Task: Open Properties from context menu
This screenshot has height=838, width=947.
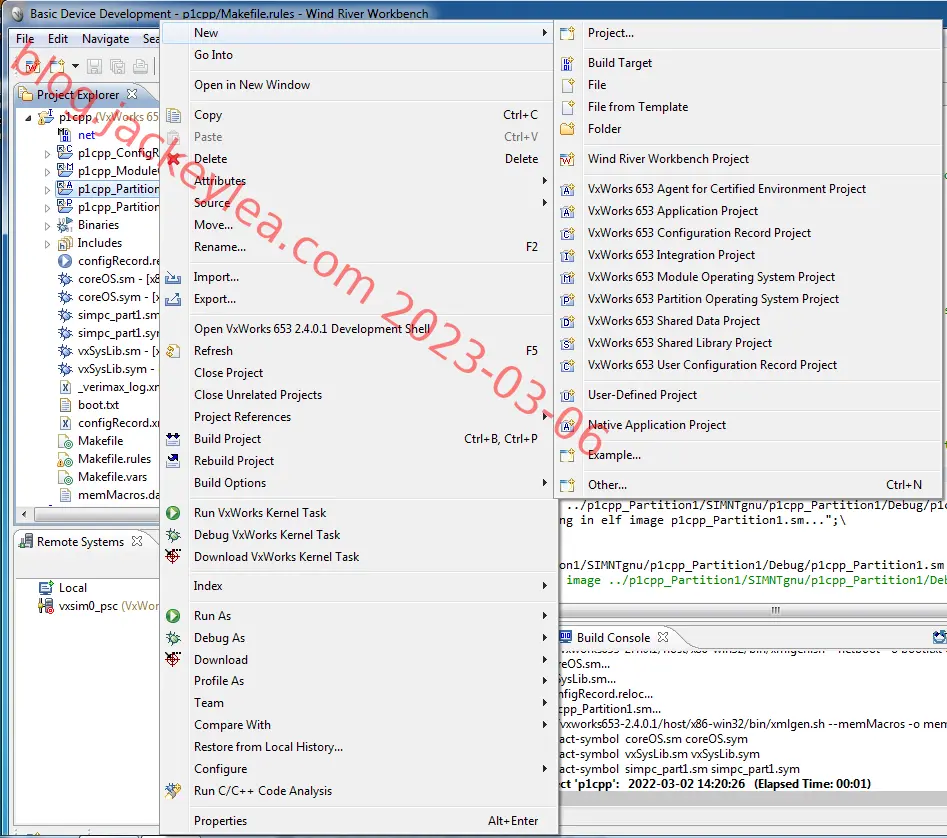Action: pos(370,820)
